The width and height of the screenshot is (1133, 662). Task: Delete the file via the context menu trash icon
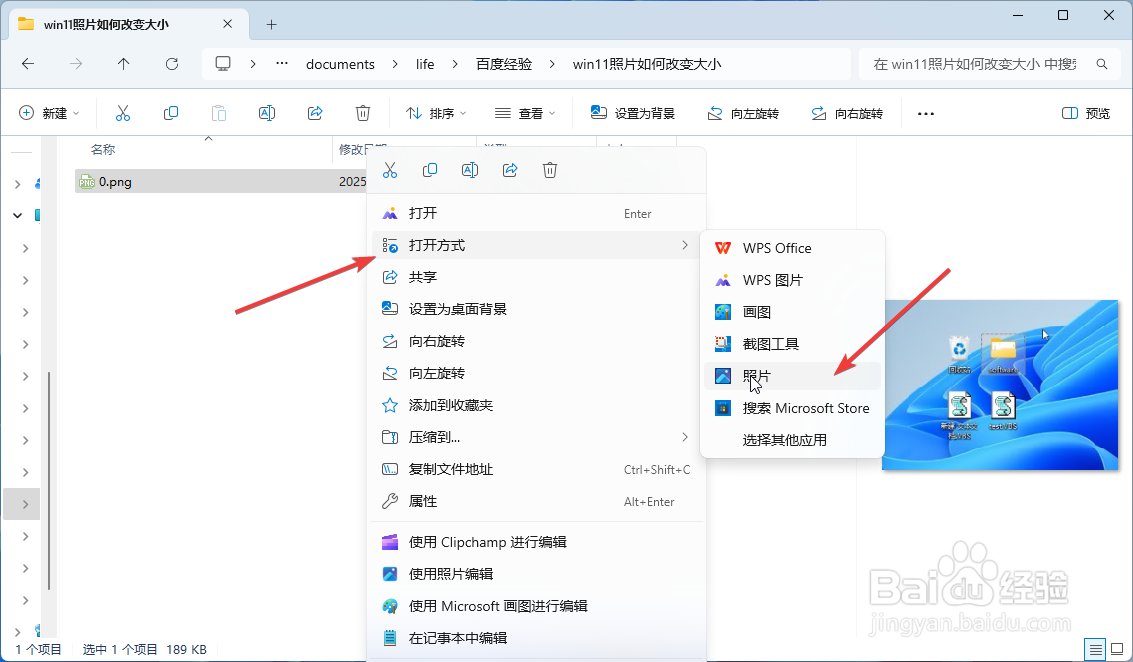click(x=550, y=169)
